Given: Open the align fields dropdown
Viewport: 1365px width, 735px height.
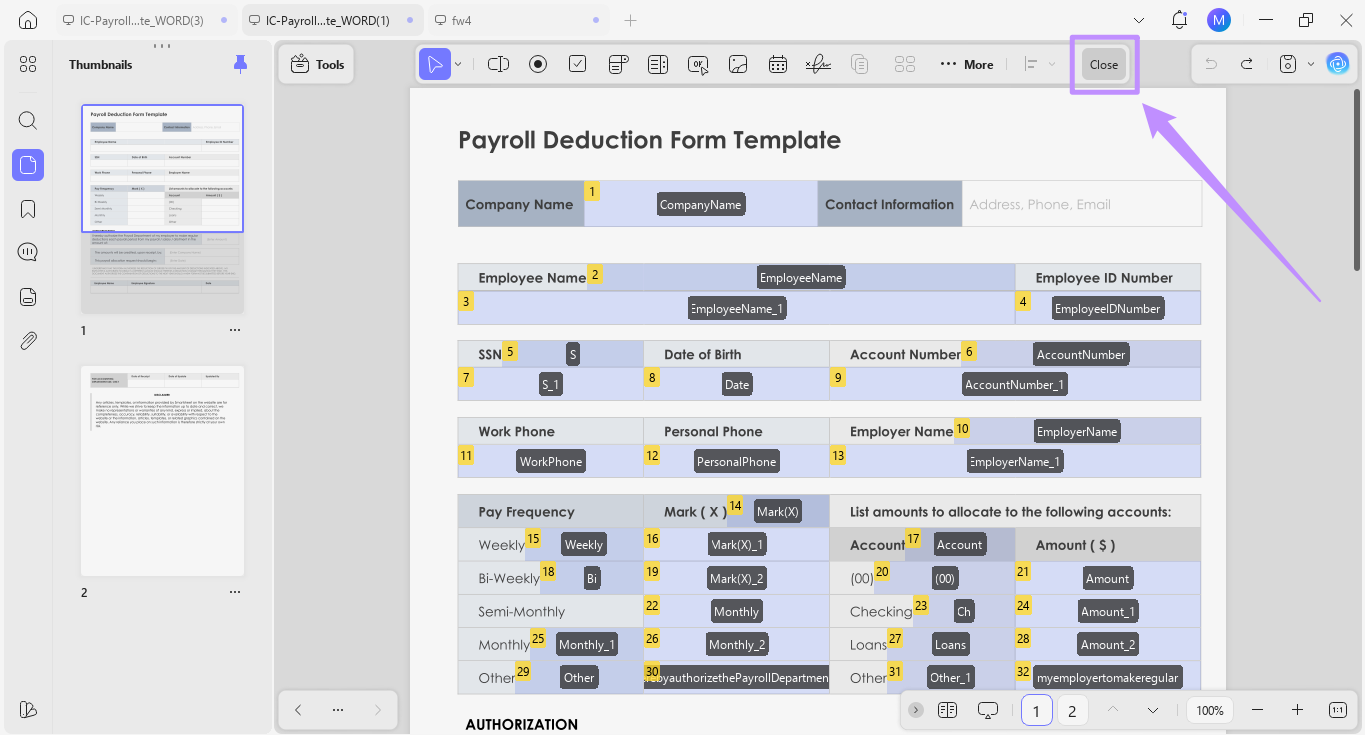Looking at the screenshot, I should coord(1039,64).
